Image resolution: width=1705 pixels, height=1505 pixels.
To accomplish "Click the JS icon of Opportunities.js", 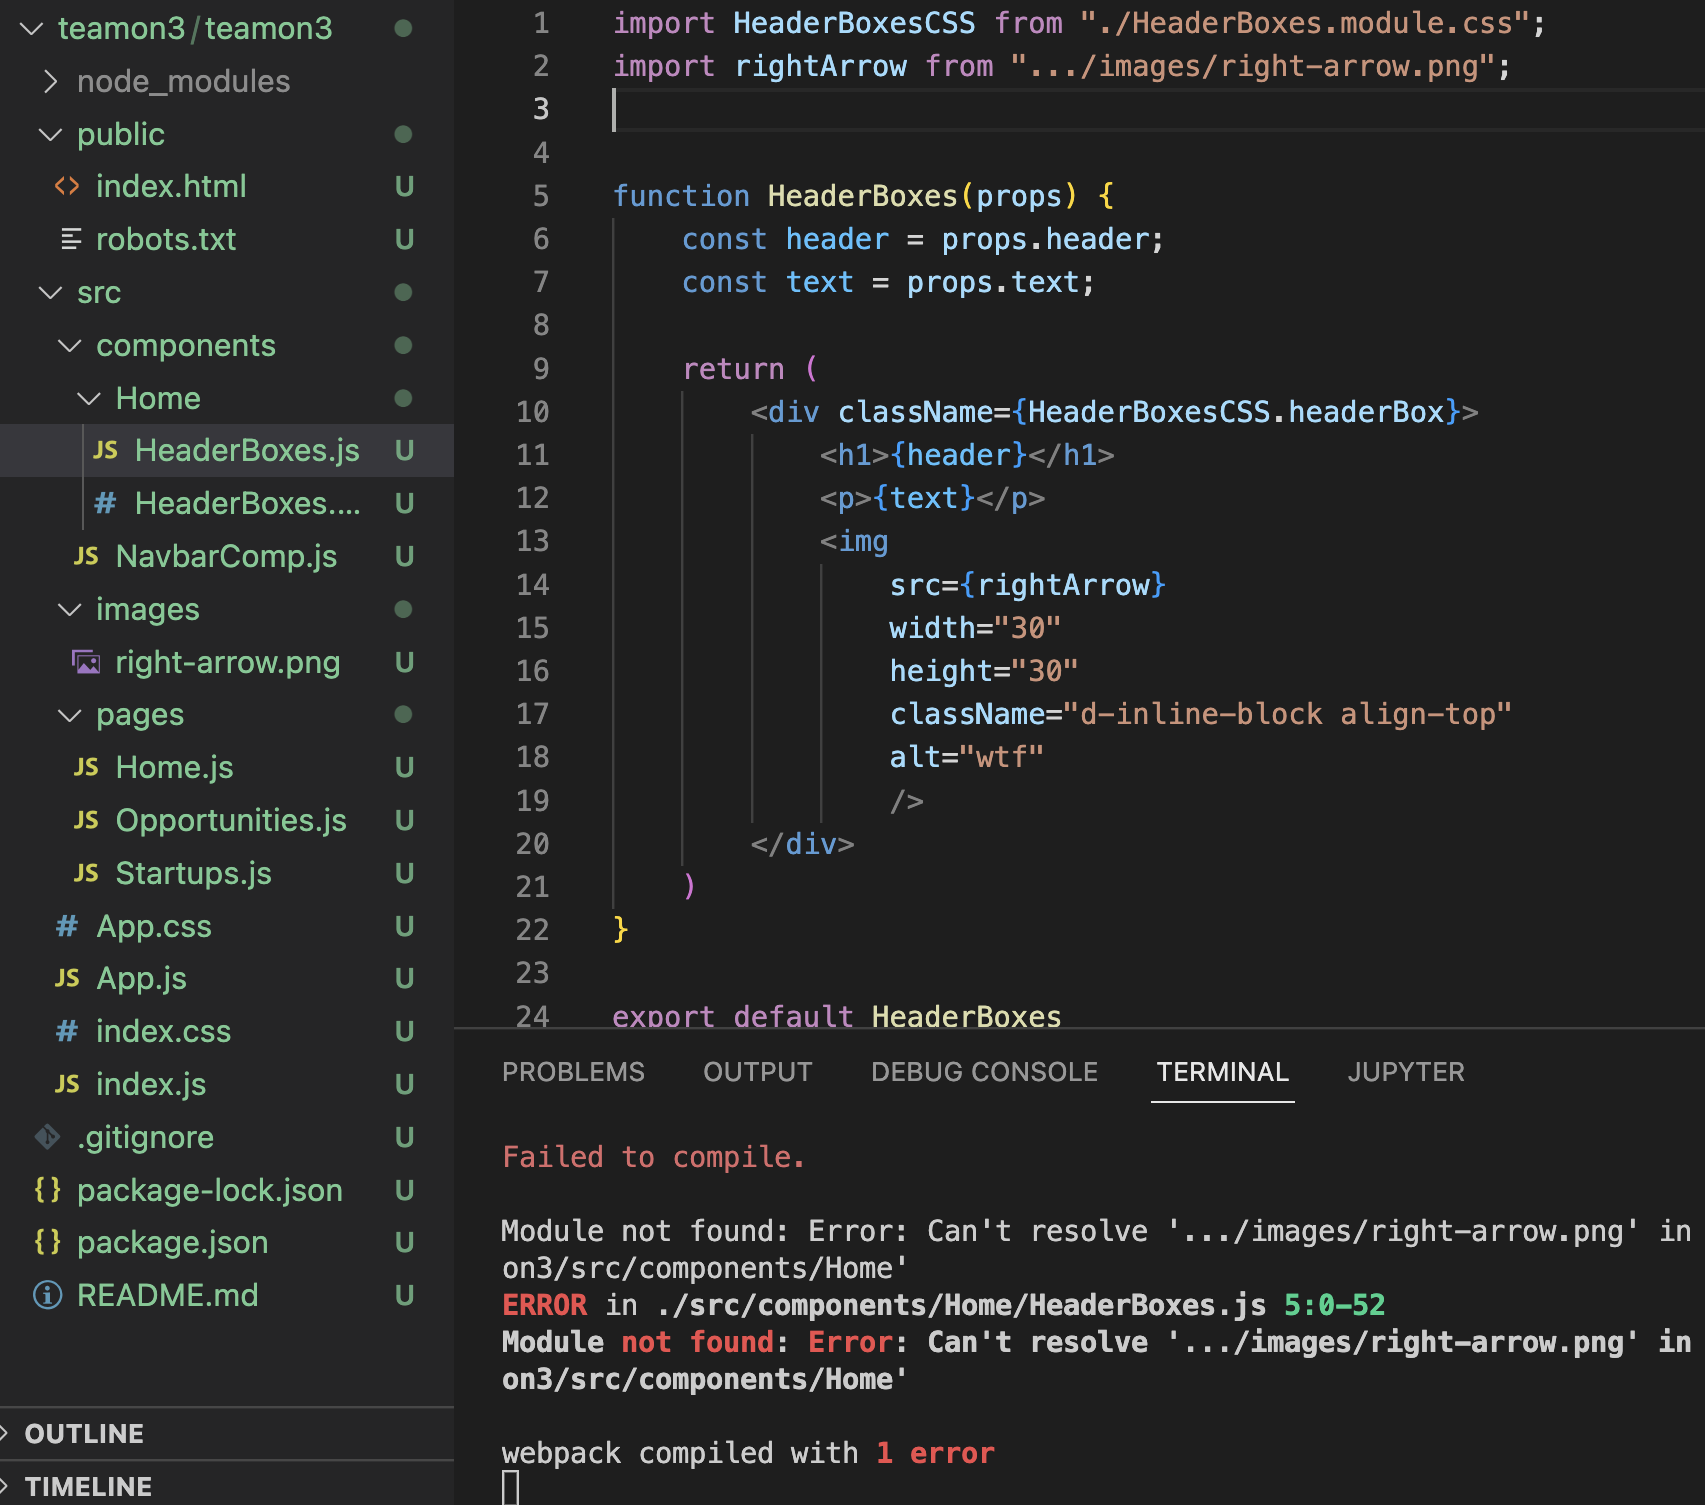I will [86, 820].
